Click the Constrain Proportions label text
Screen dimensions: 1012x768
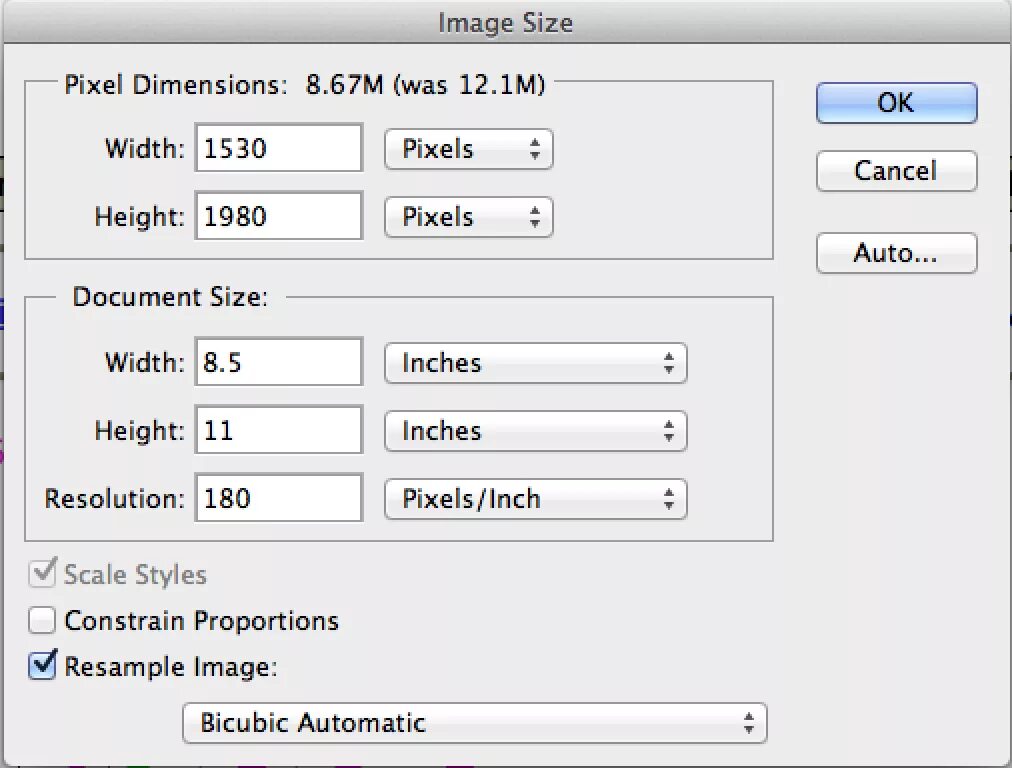click(x=201, y=621)
